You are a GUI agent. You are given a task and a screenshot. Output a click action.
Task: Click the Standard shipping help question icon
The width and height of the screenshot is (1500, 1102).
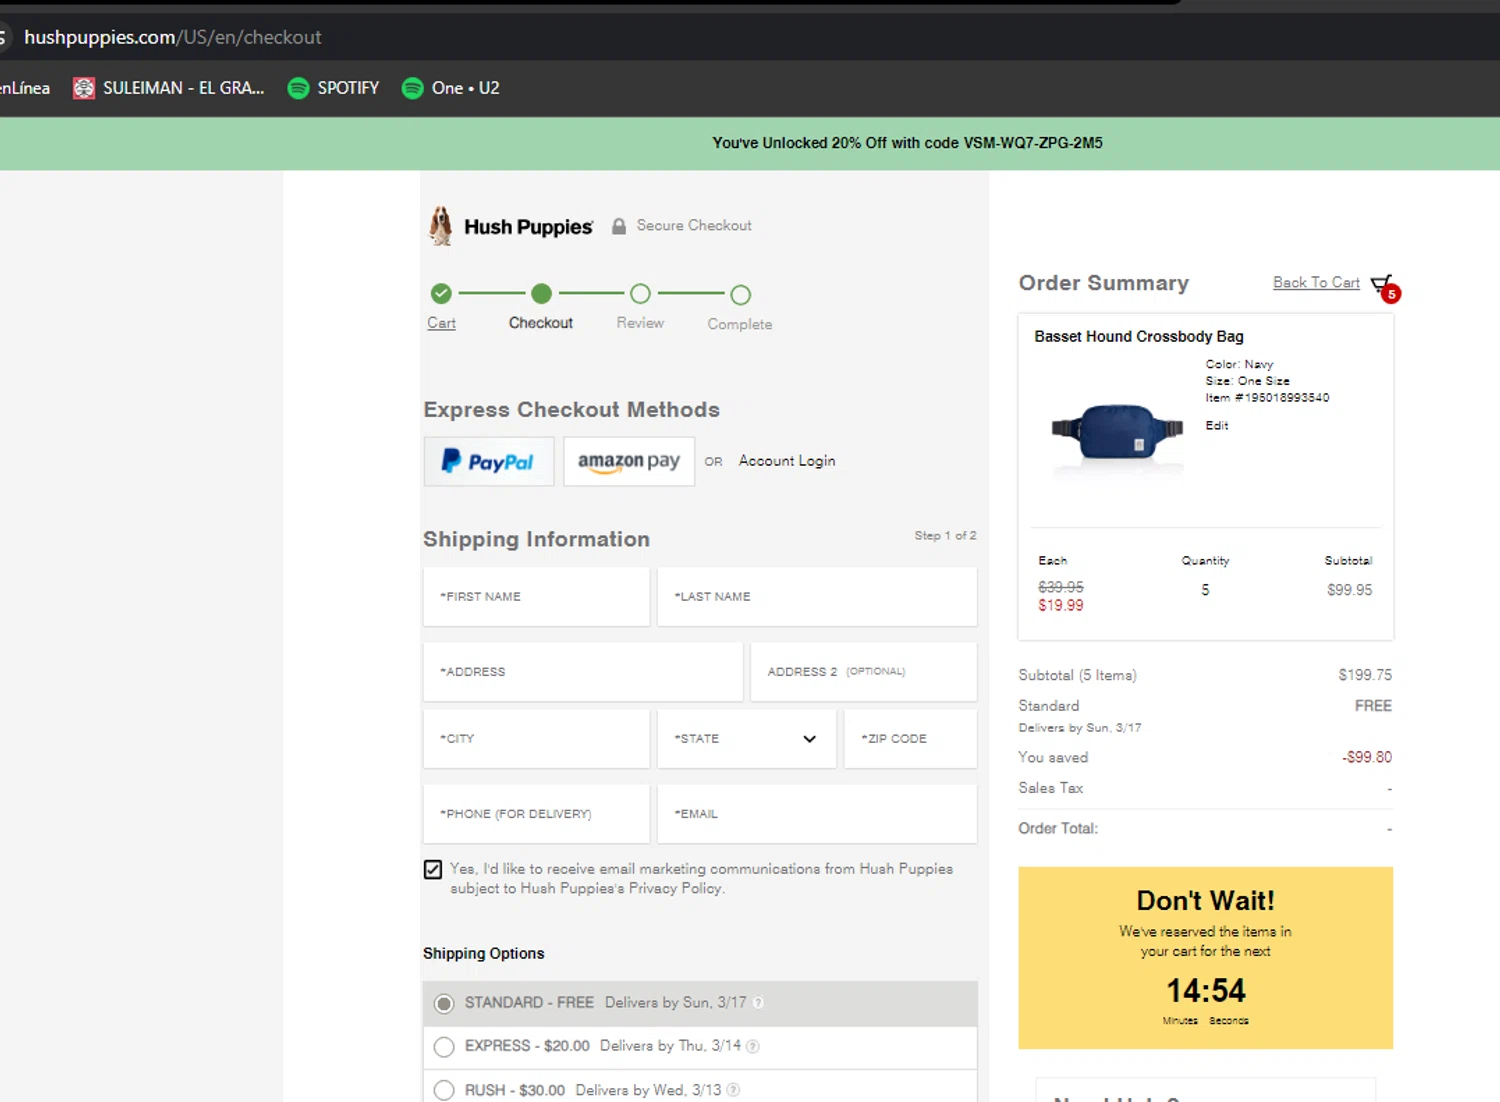[758, 1003]
